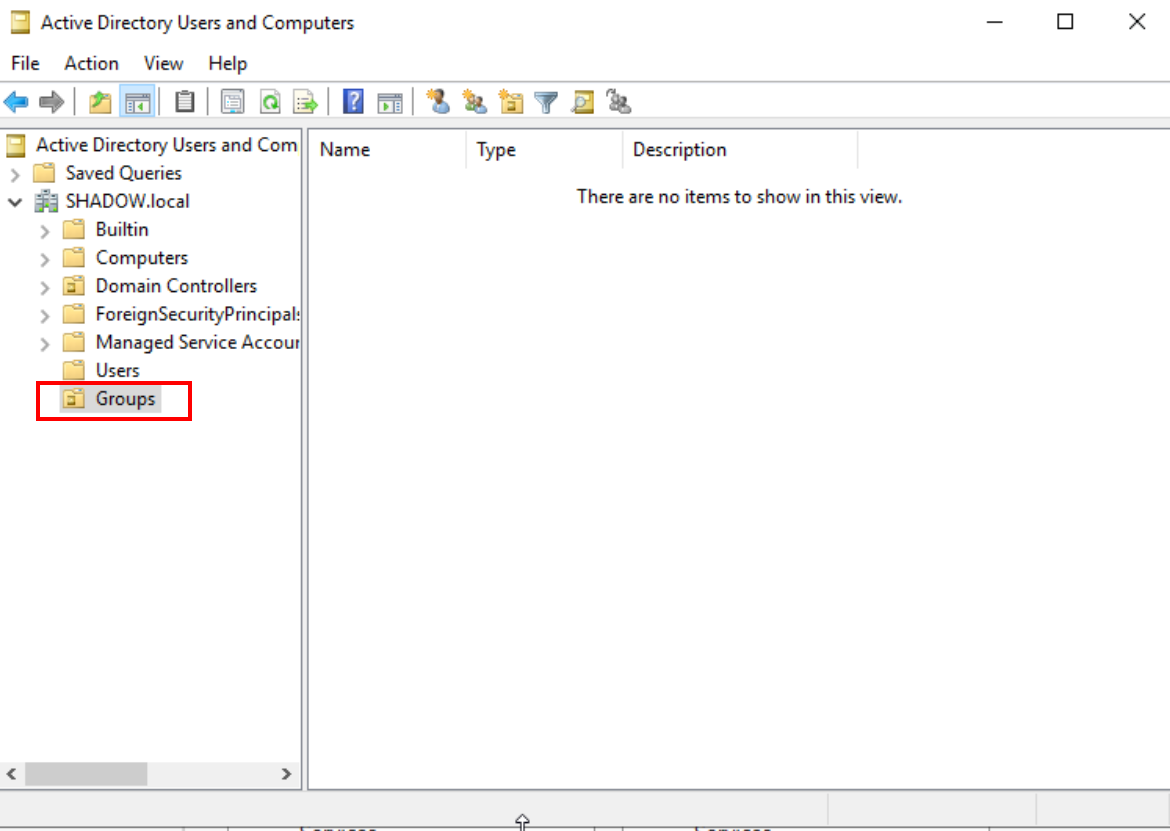This screenshot has height=831, width=1170.
Task: Expand the Builtin container
Action: [x=44, y=231]
